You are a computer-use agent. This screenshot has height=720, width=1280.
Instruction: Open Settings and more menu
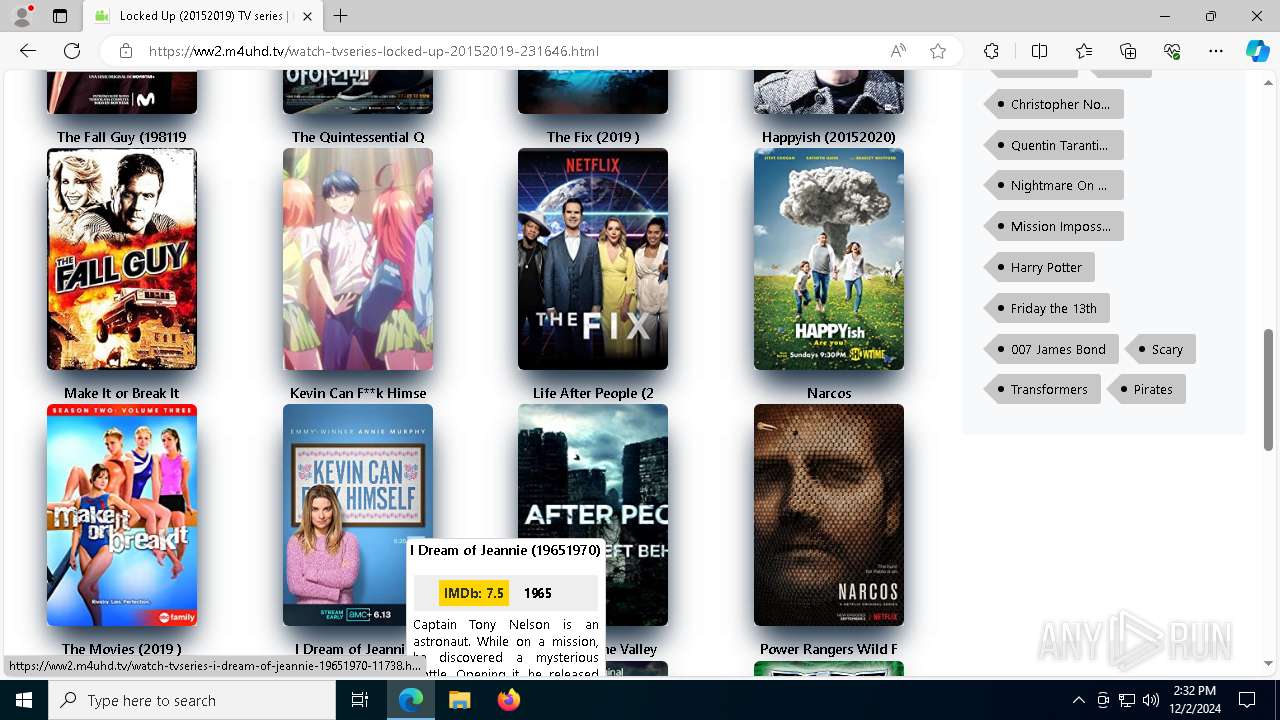click(1216, 51)
